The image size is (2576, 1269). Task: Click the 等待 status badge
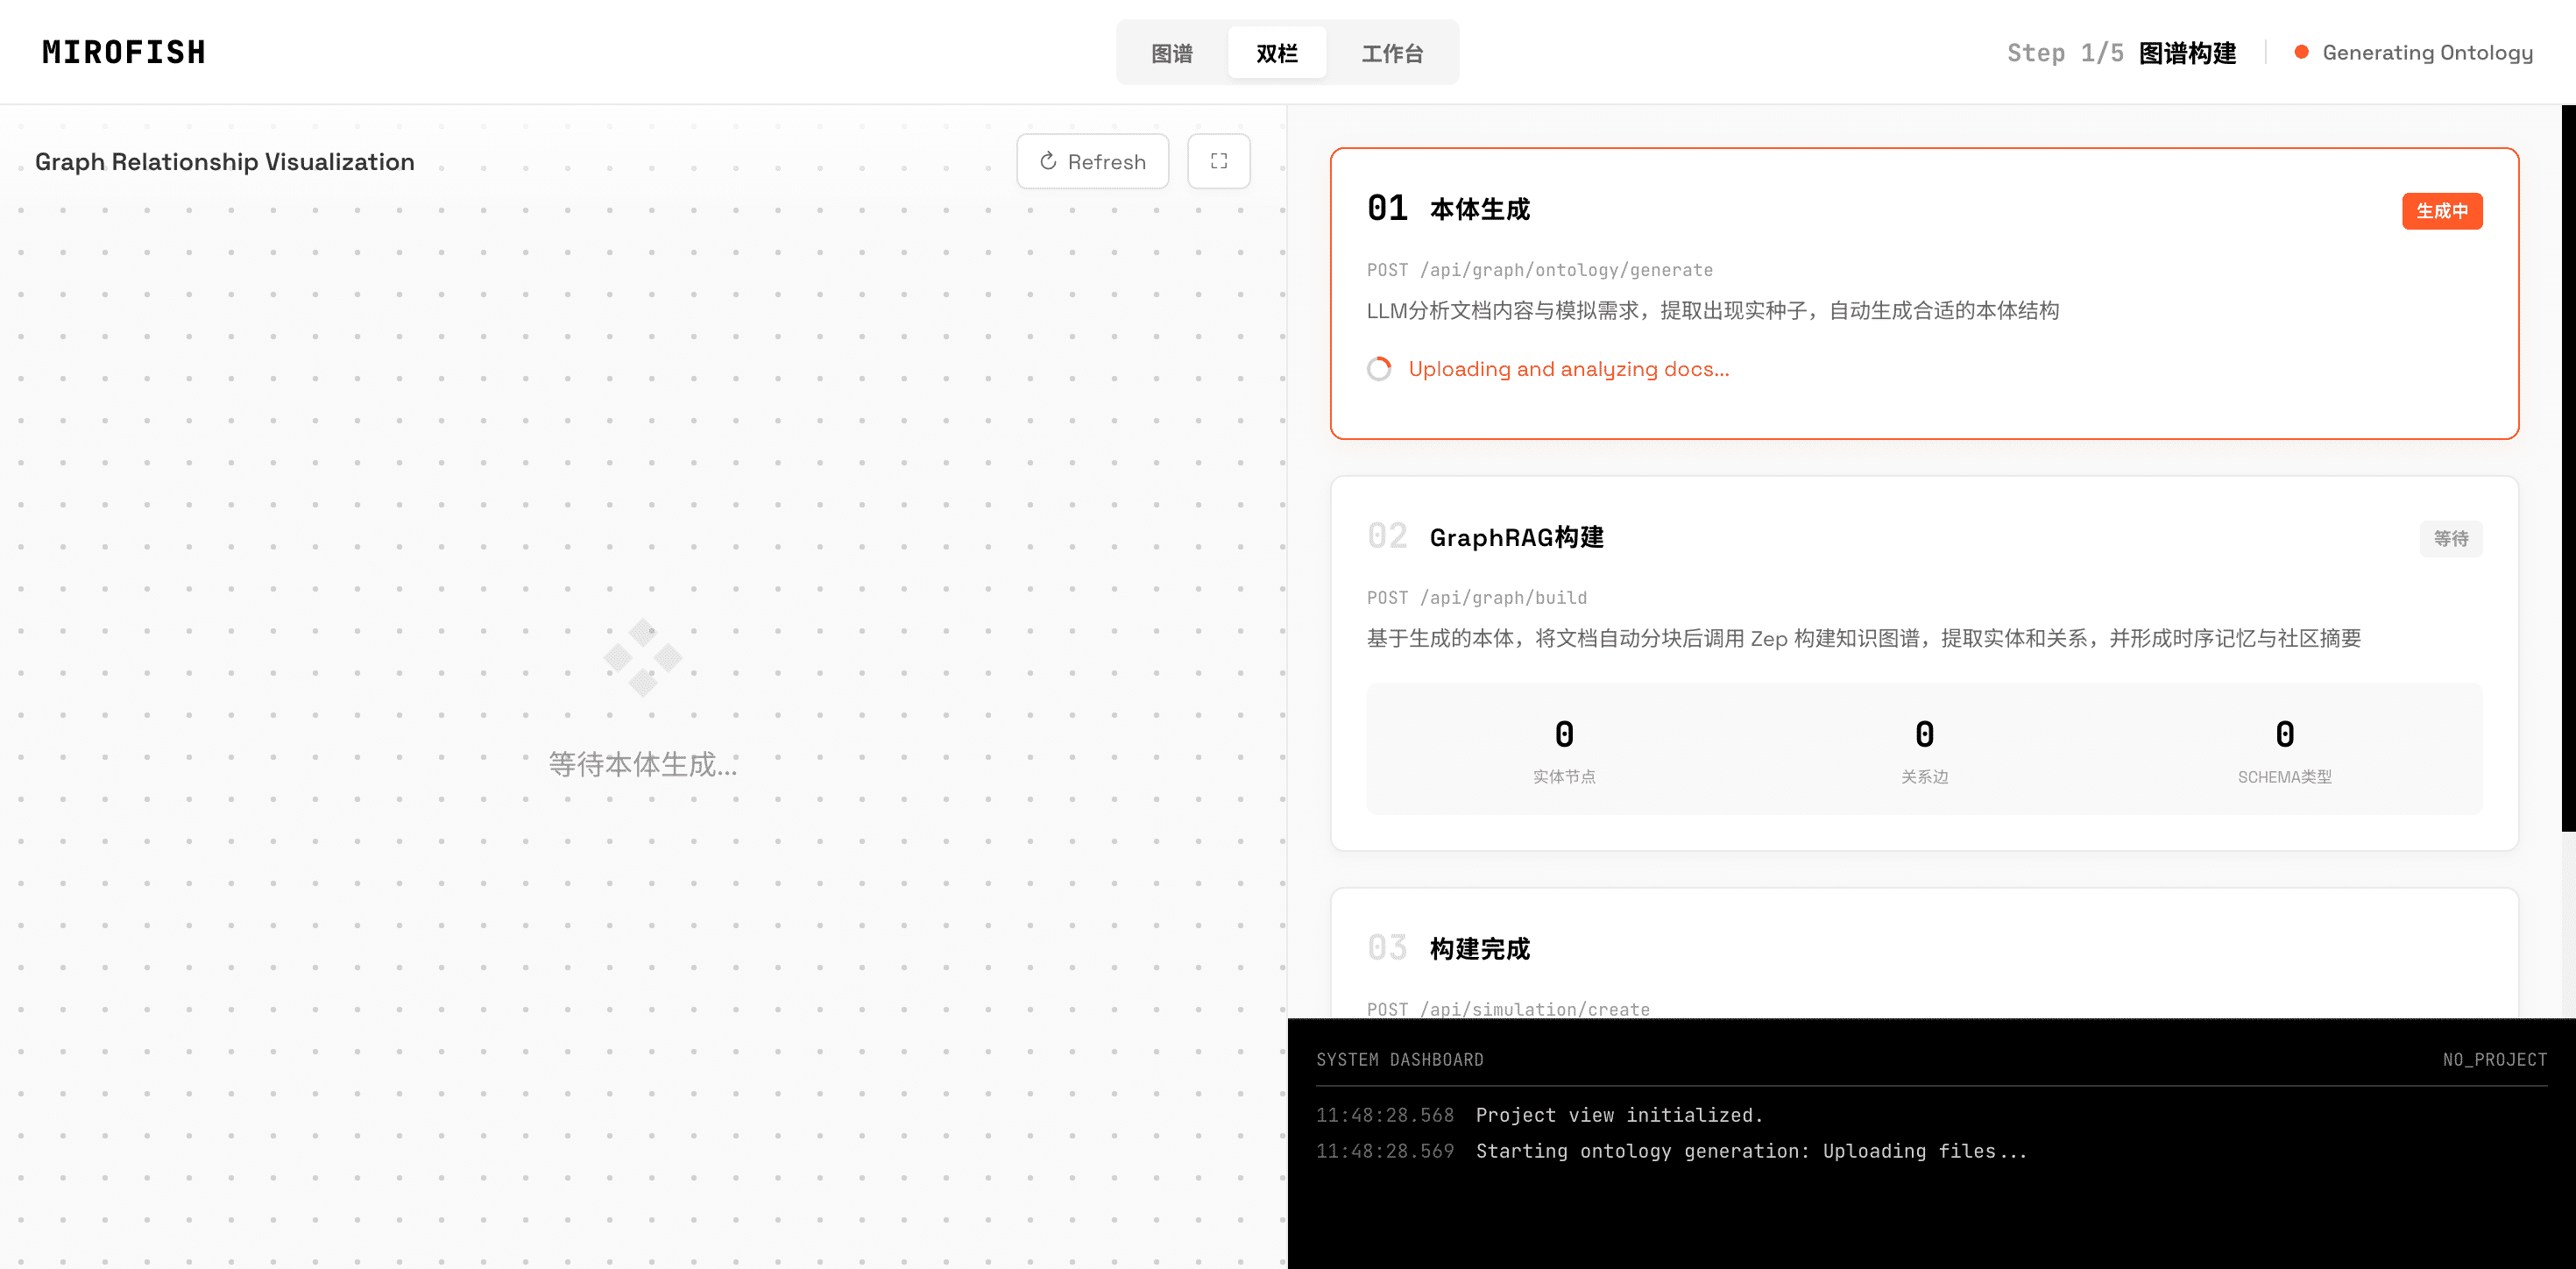[x=2450, y=539]
